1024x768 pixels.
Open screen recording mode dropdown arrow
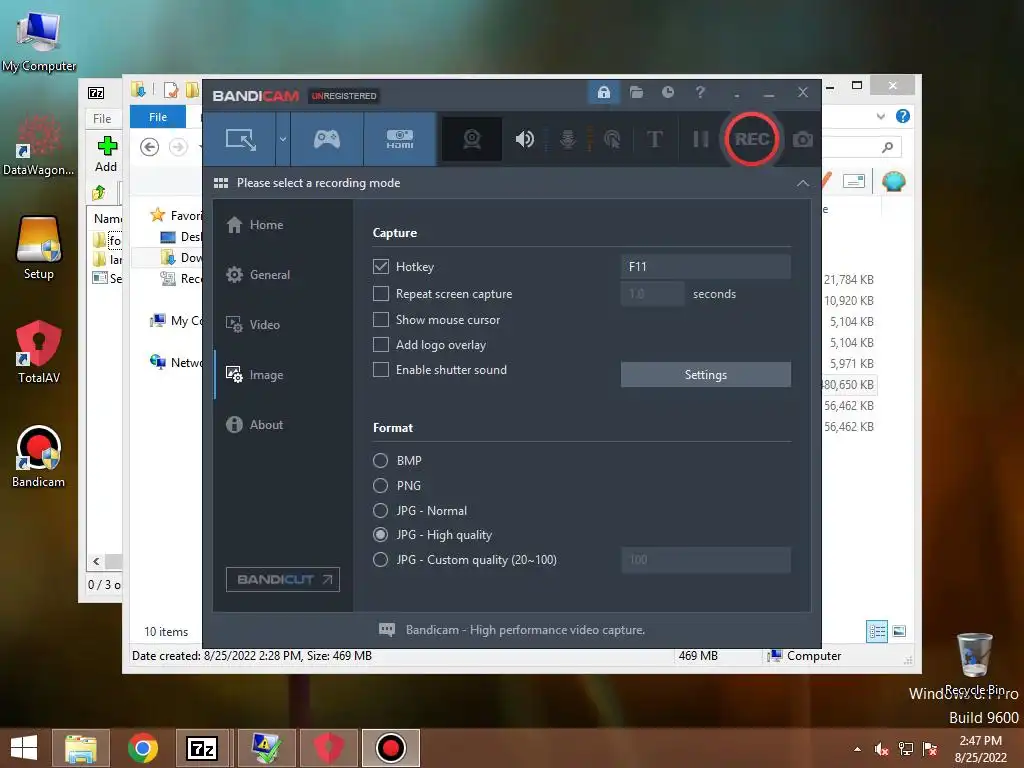click(x=283, y=139)
